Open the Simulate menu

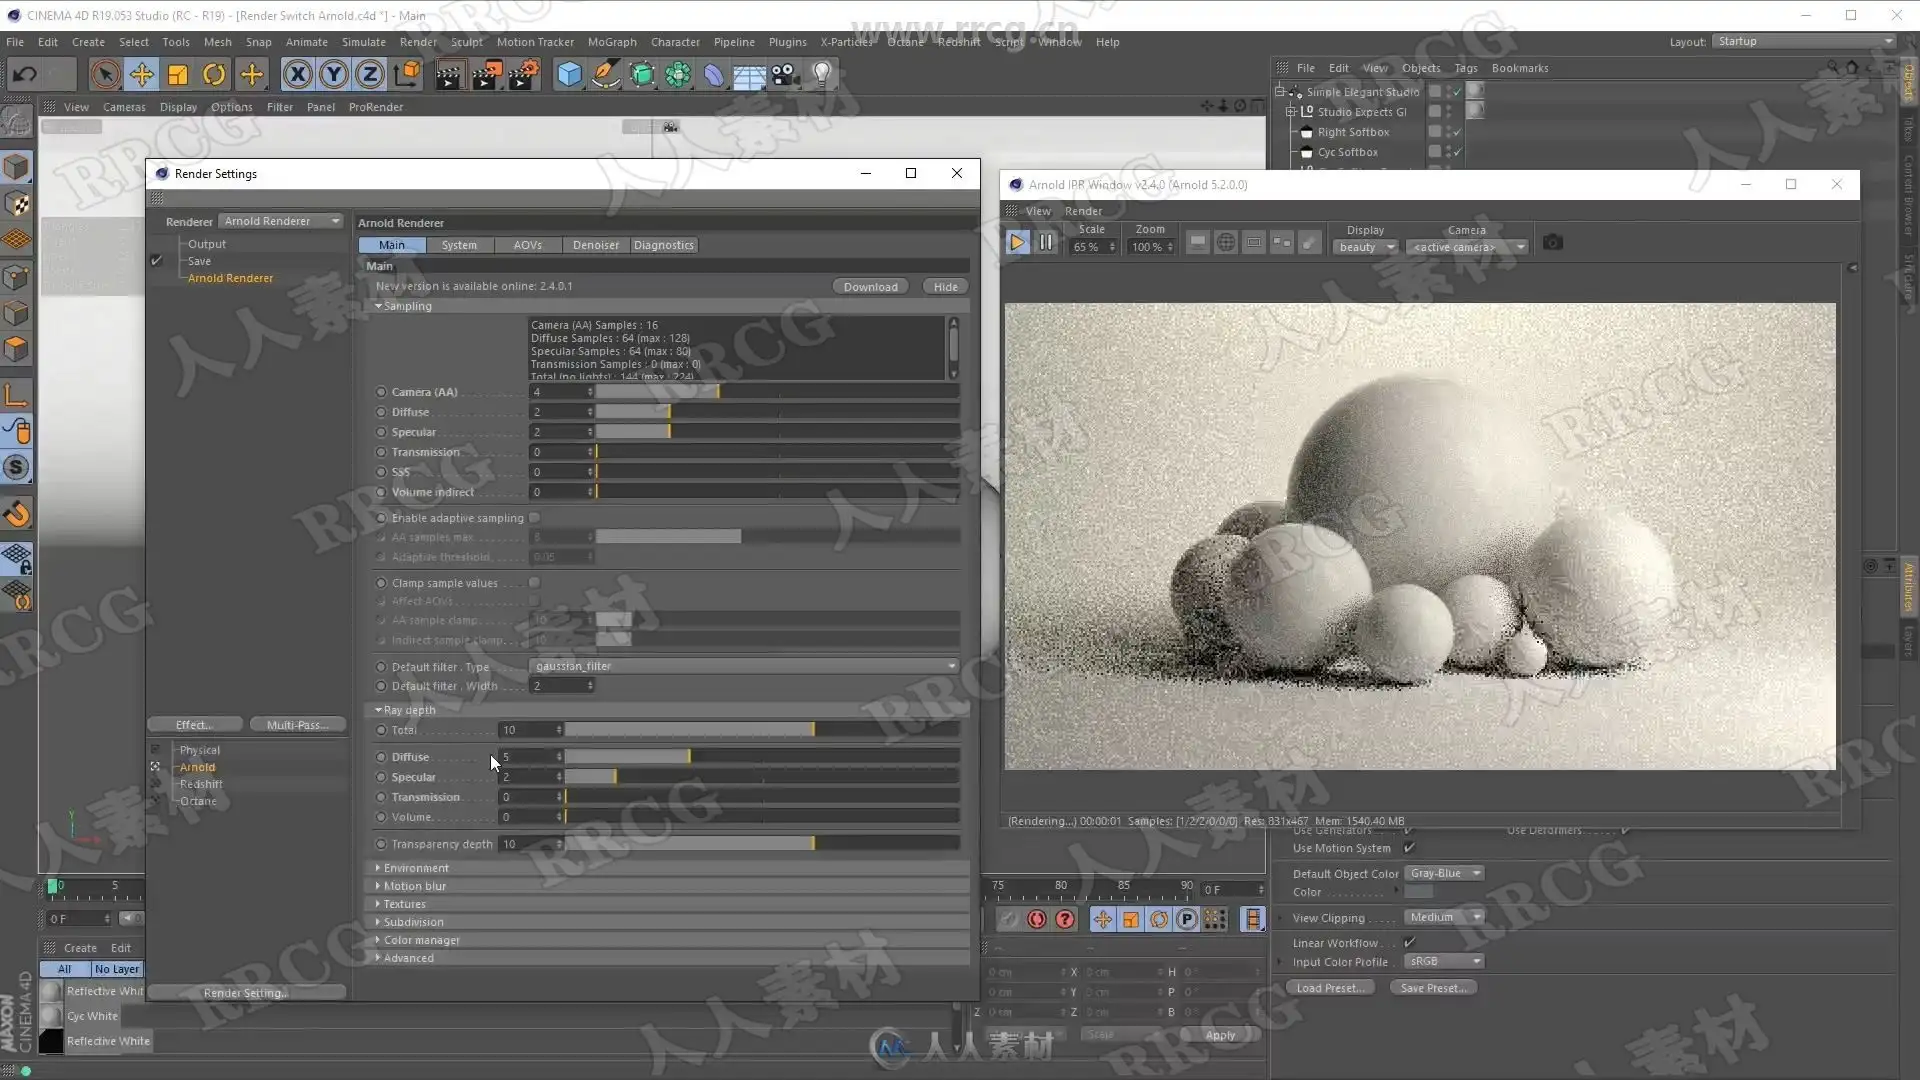(363, 42)
